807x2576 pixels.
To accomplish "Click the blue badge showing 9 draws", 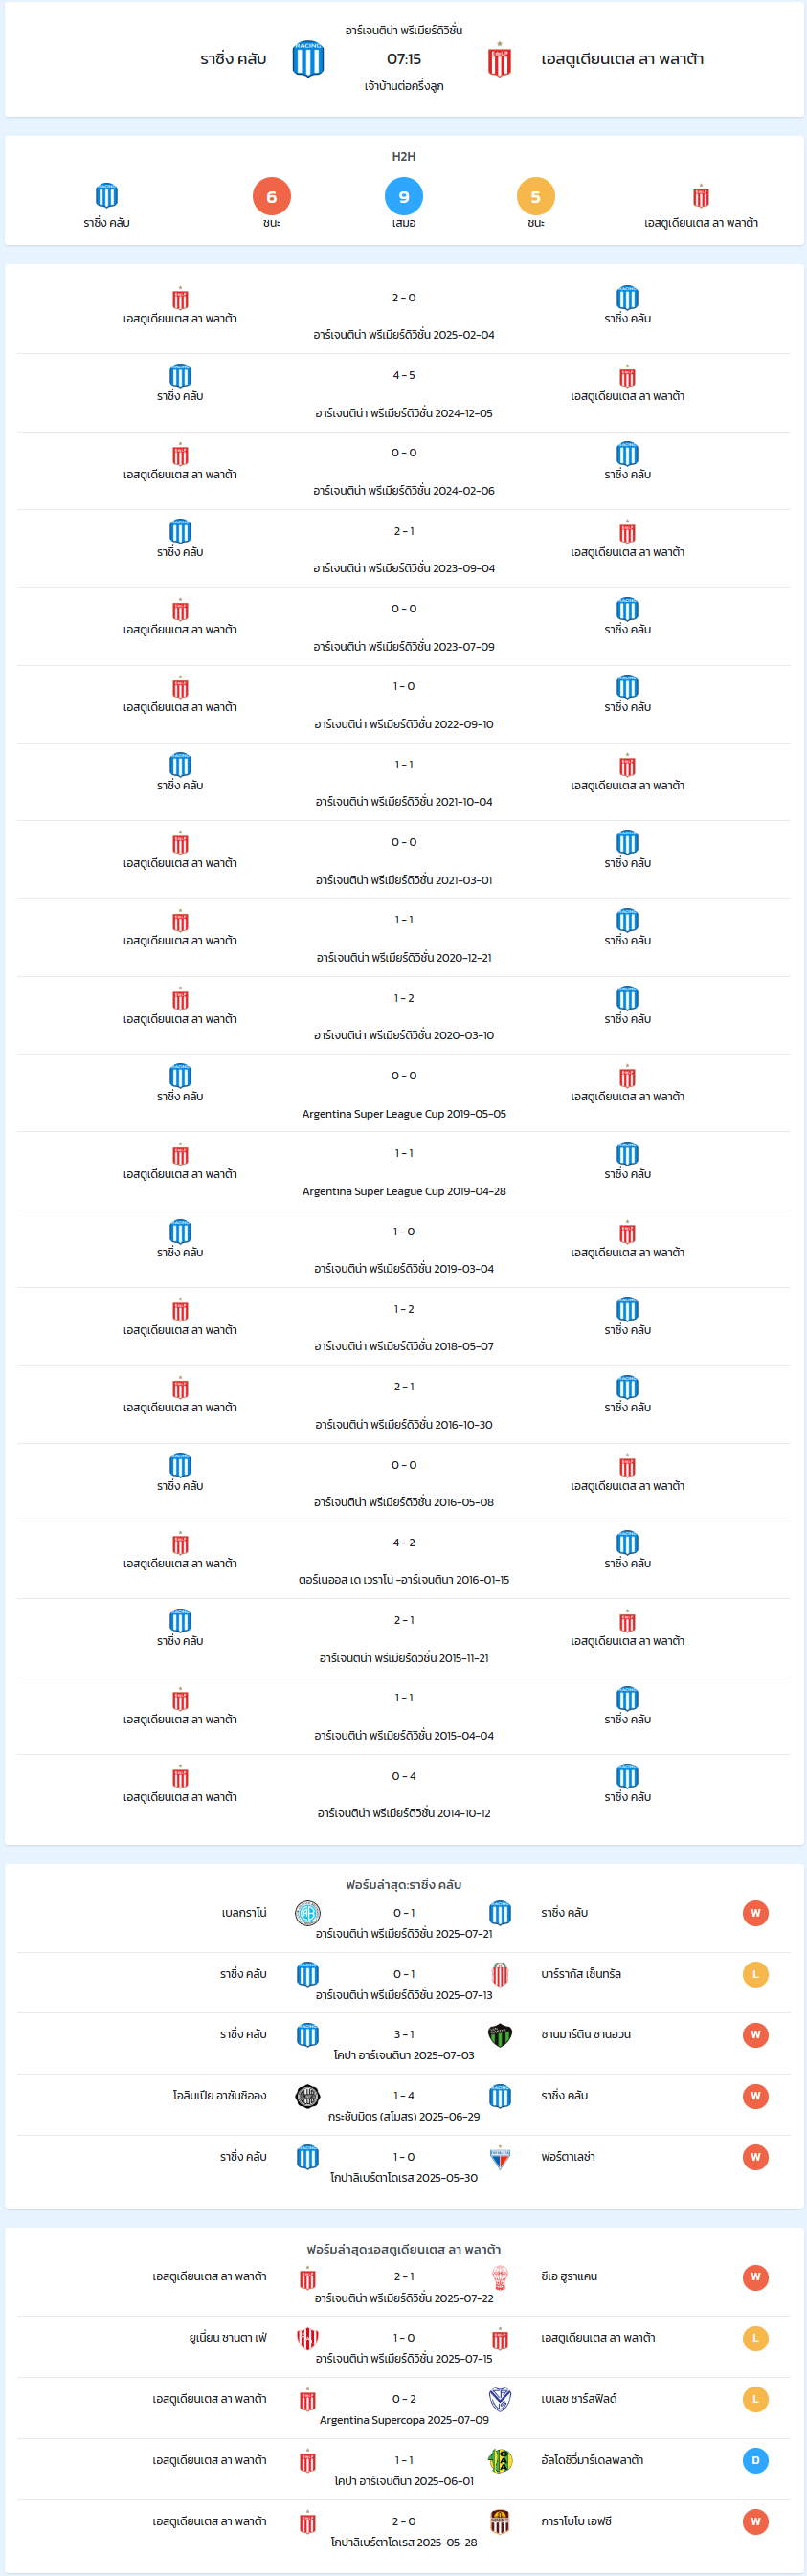I will pyautogui.click(x=404, y=196).
